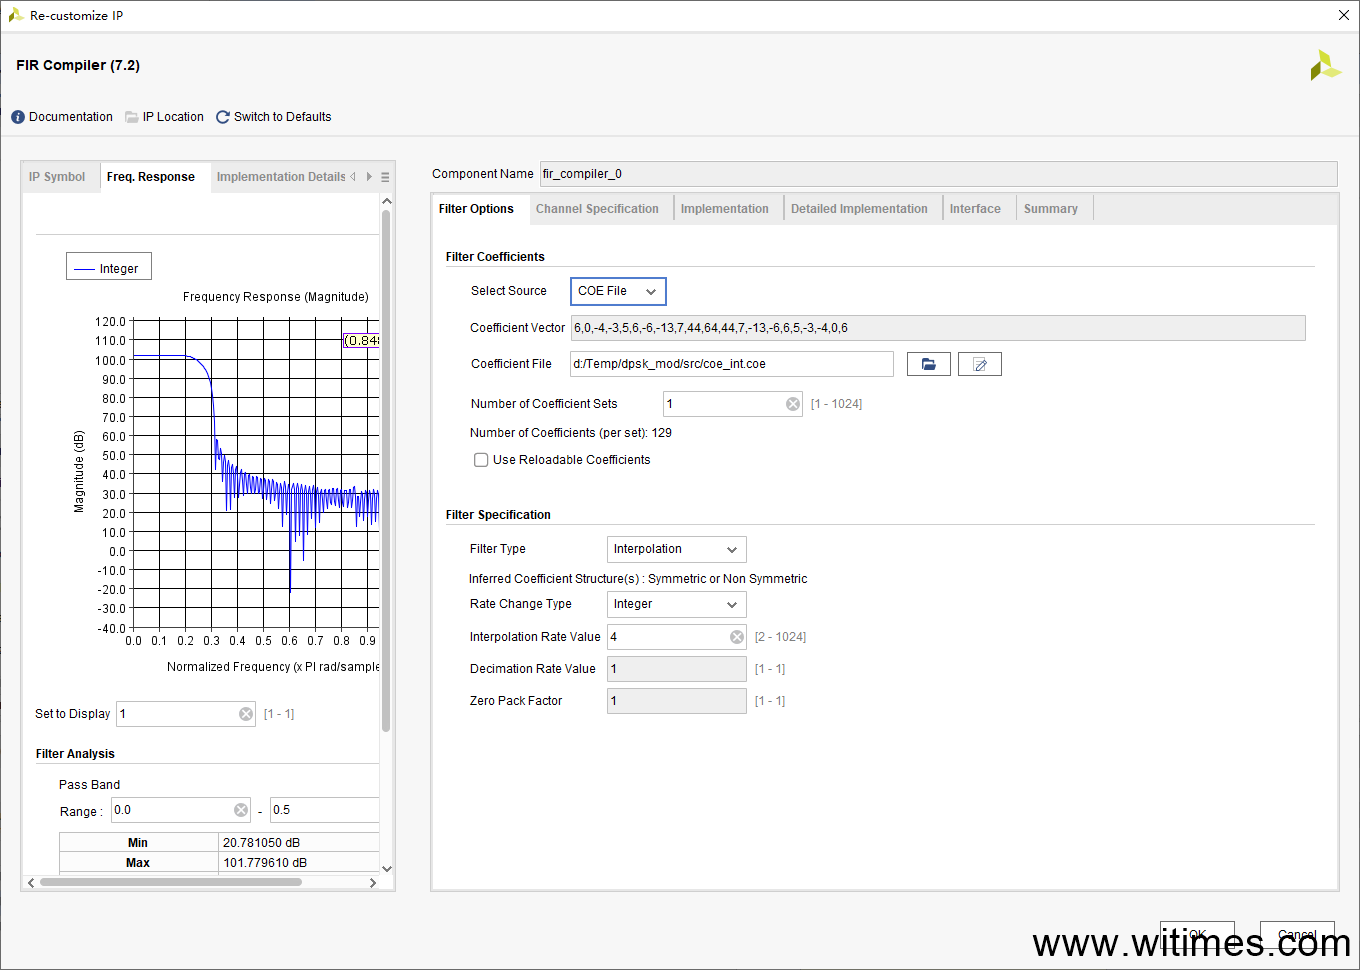1360x970 pixels.
Task: Click the Zero Pack Factor field
Action: tap(677, 701)
